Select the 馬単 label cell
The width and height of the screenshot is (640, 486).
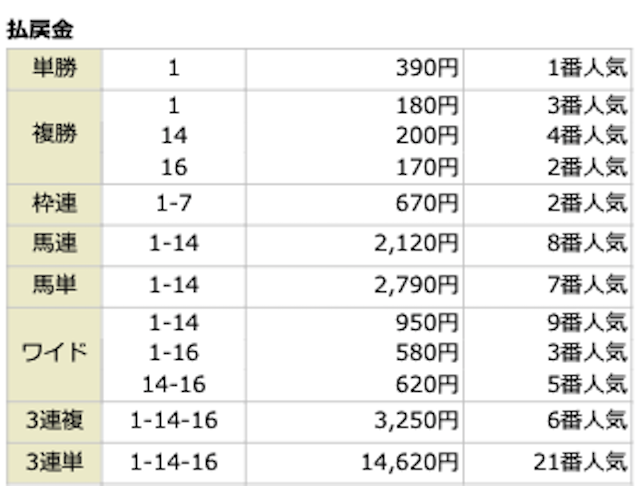[53, 285]
